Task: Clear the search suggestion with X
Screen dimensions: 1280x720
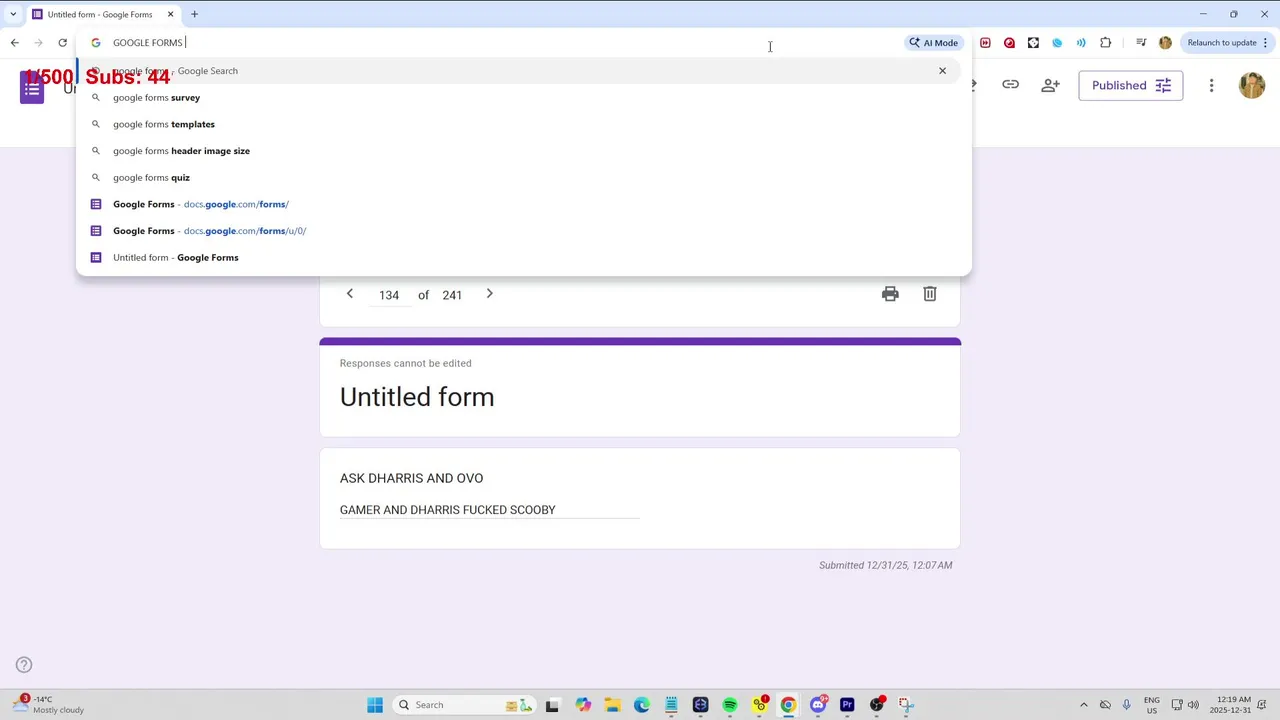Action: pyautogui.click(x=942, y=71)
